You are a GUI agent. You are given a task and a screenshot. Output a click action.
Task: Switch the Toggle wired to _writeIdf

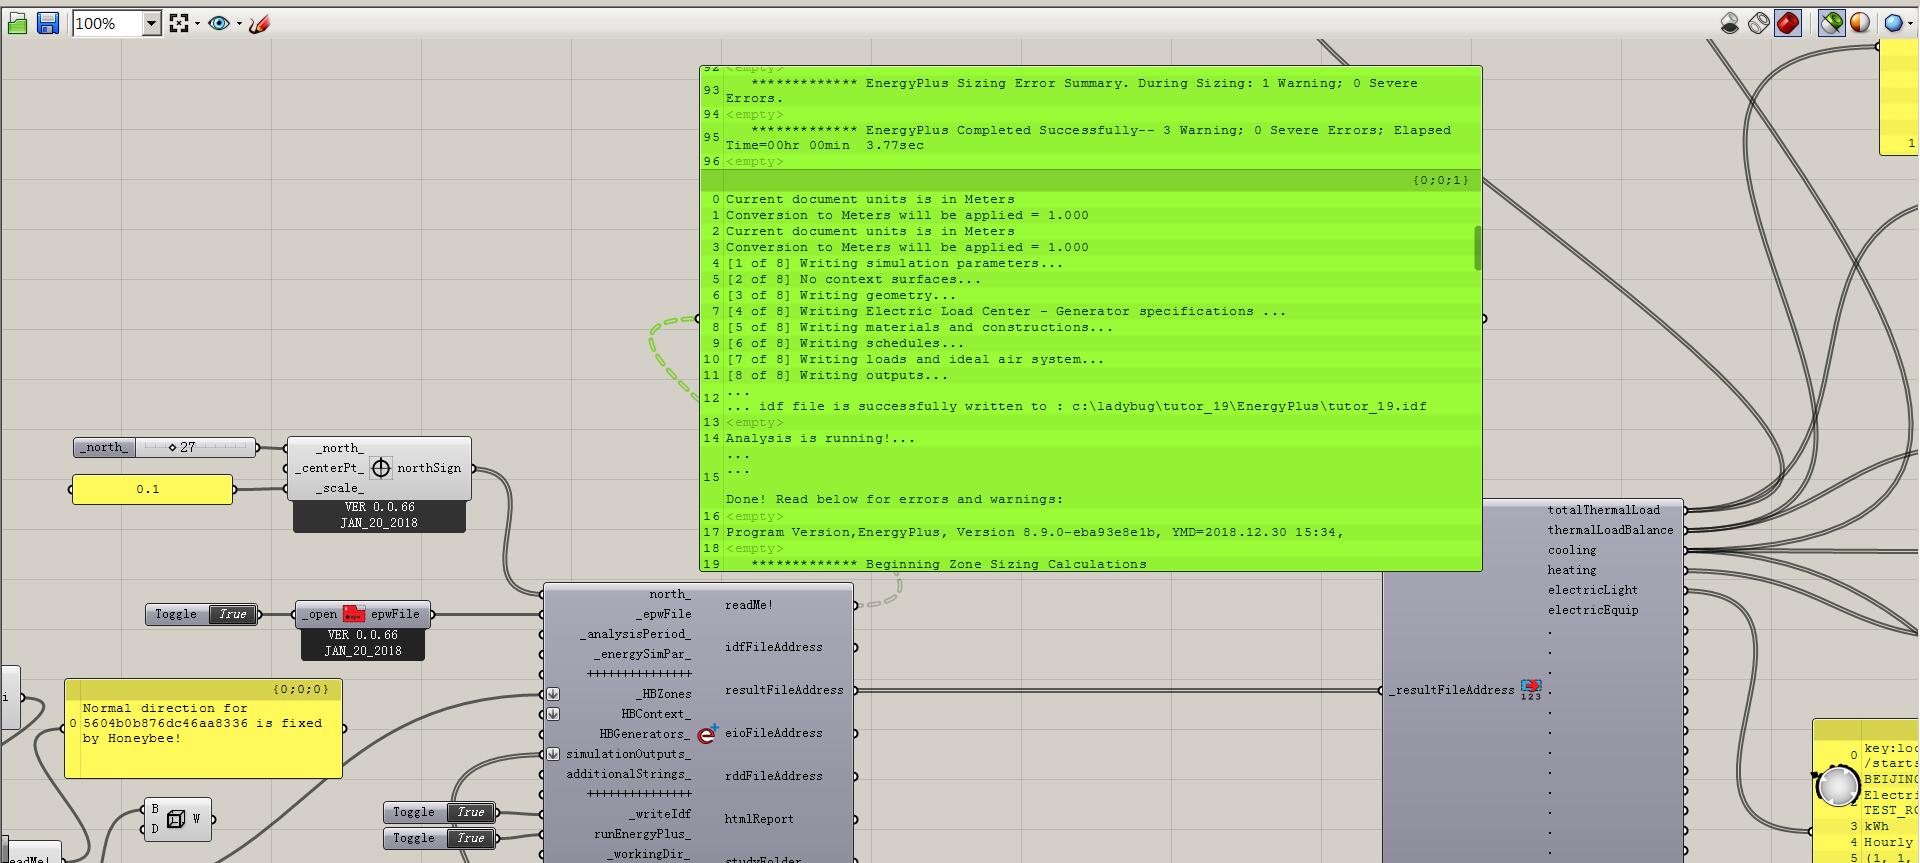point(470,812)
